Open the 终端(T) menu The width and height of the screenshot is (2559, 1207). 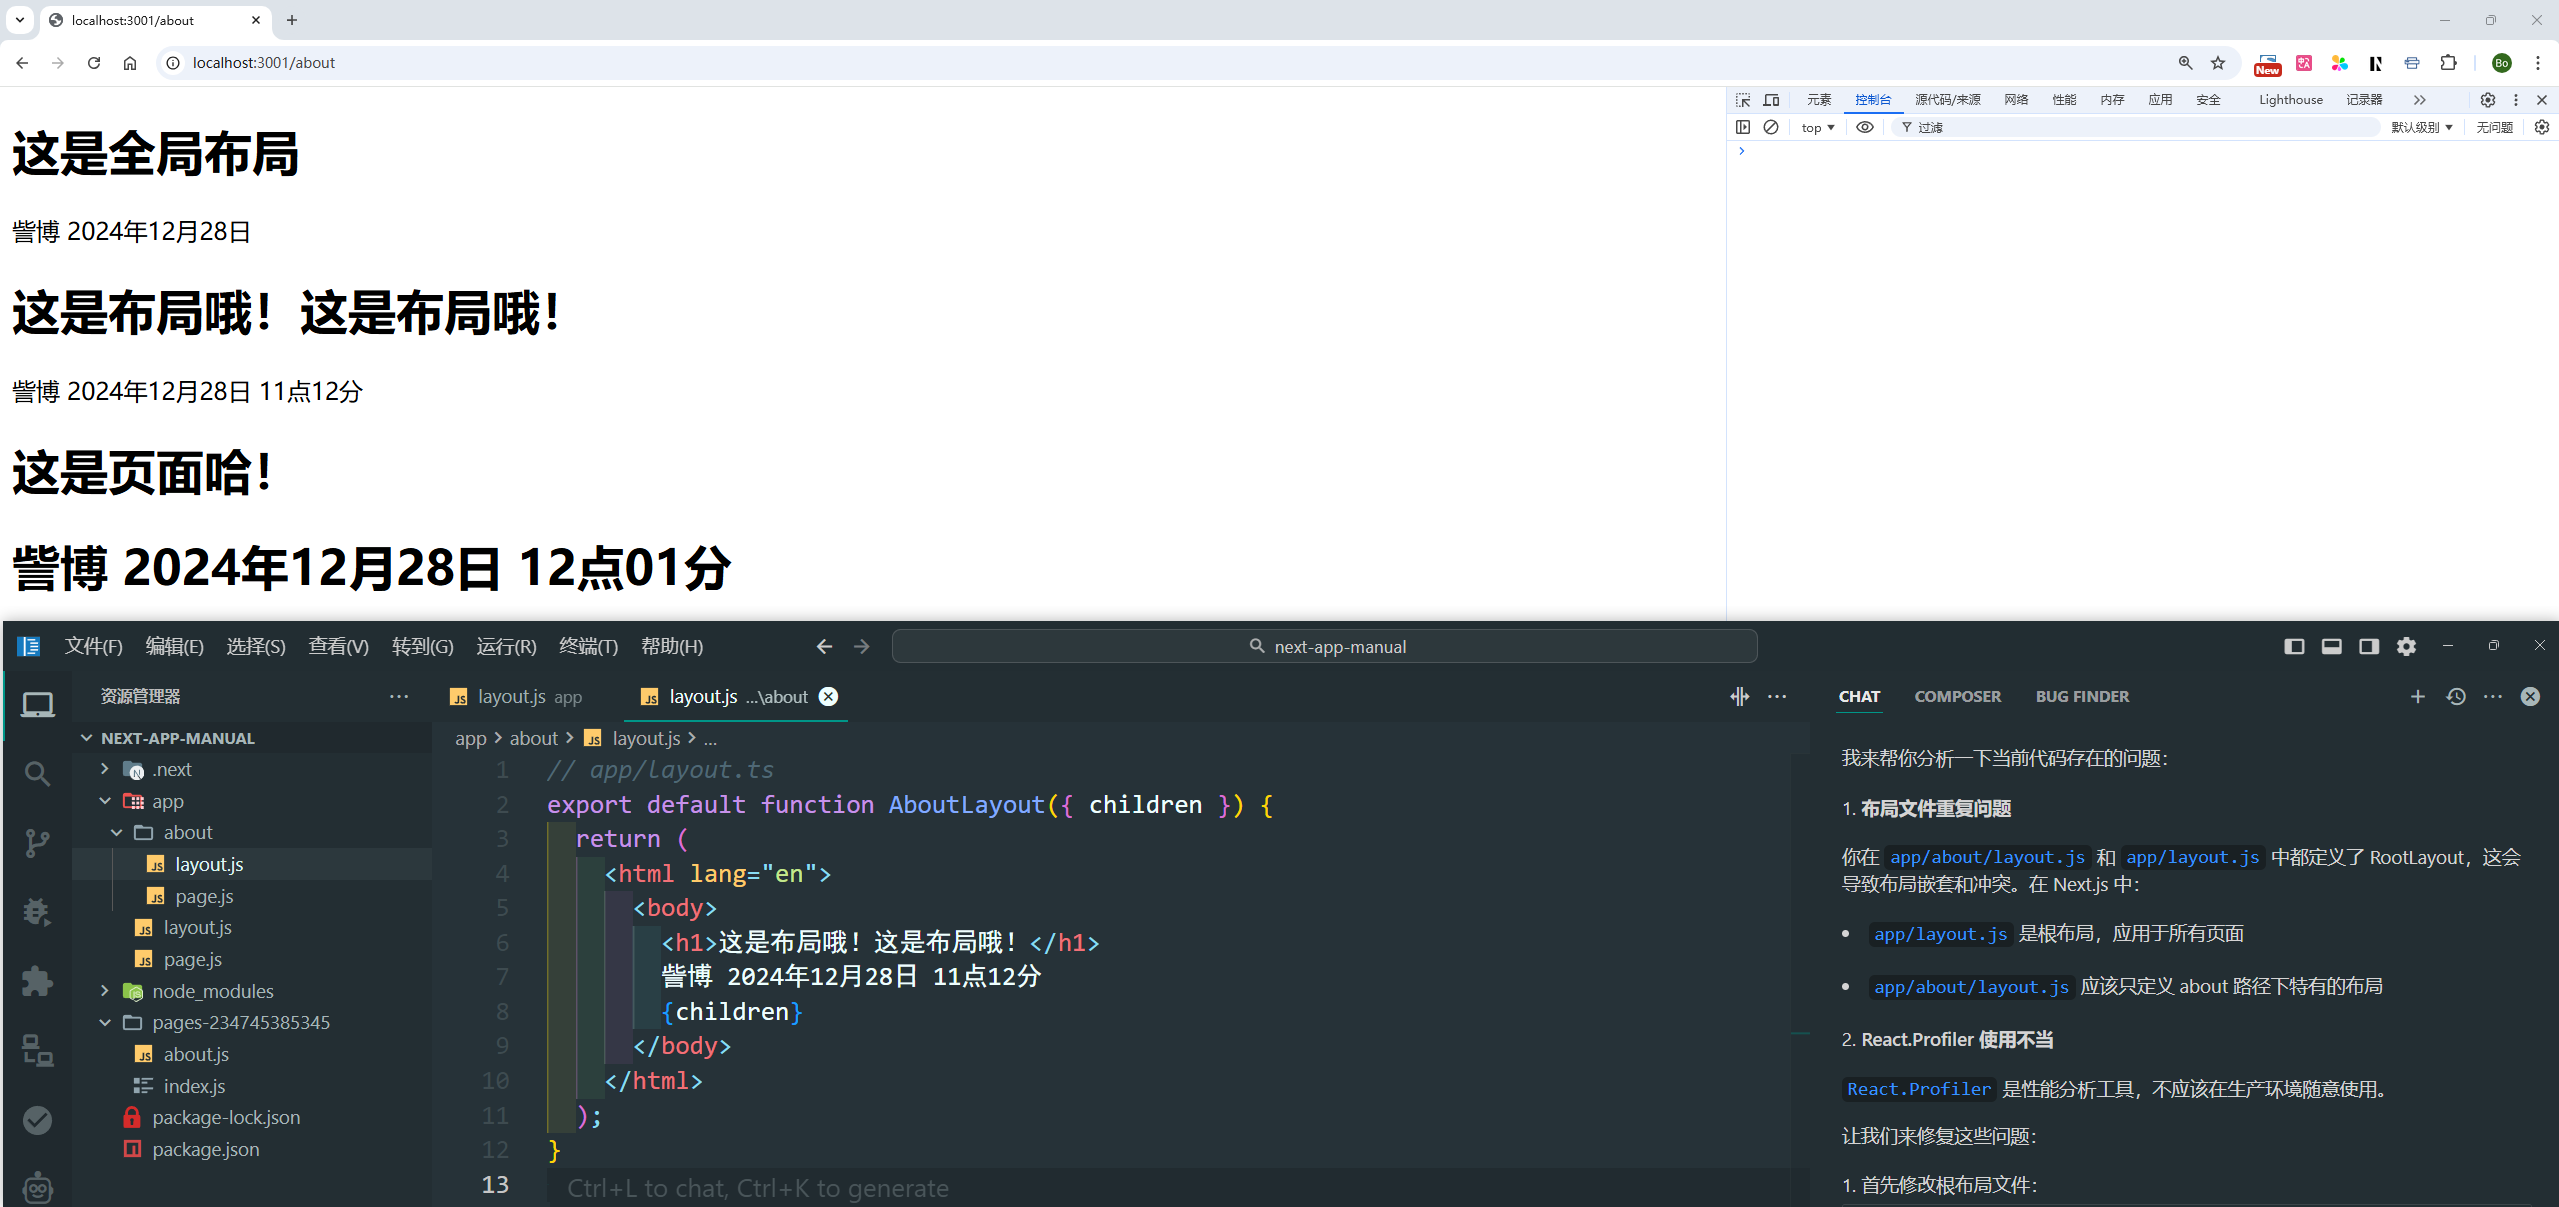pos(588,647)
